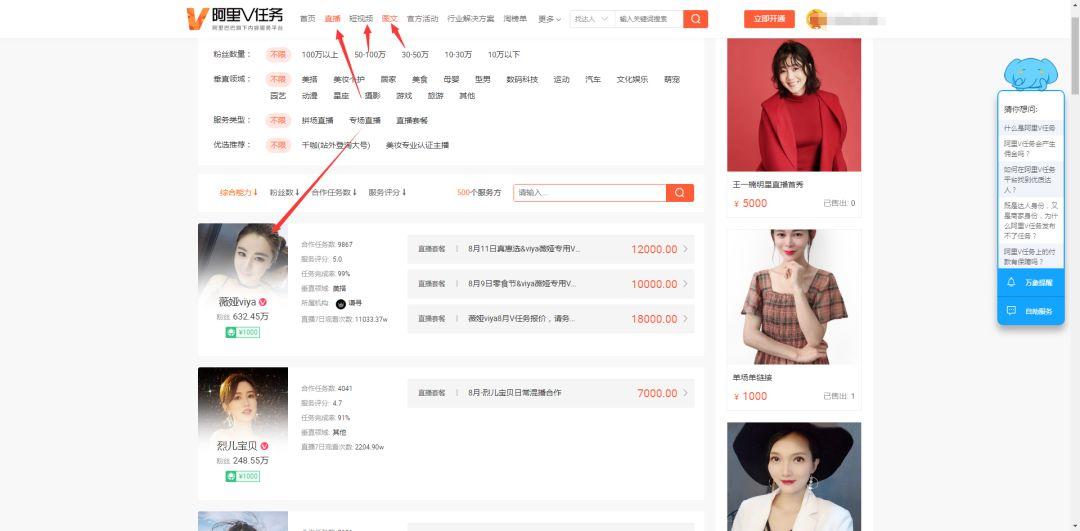The image size is (1080, 531).
Task: Open the 7000.00 package via its arrow
Action: [x=685, y=393]
